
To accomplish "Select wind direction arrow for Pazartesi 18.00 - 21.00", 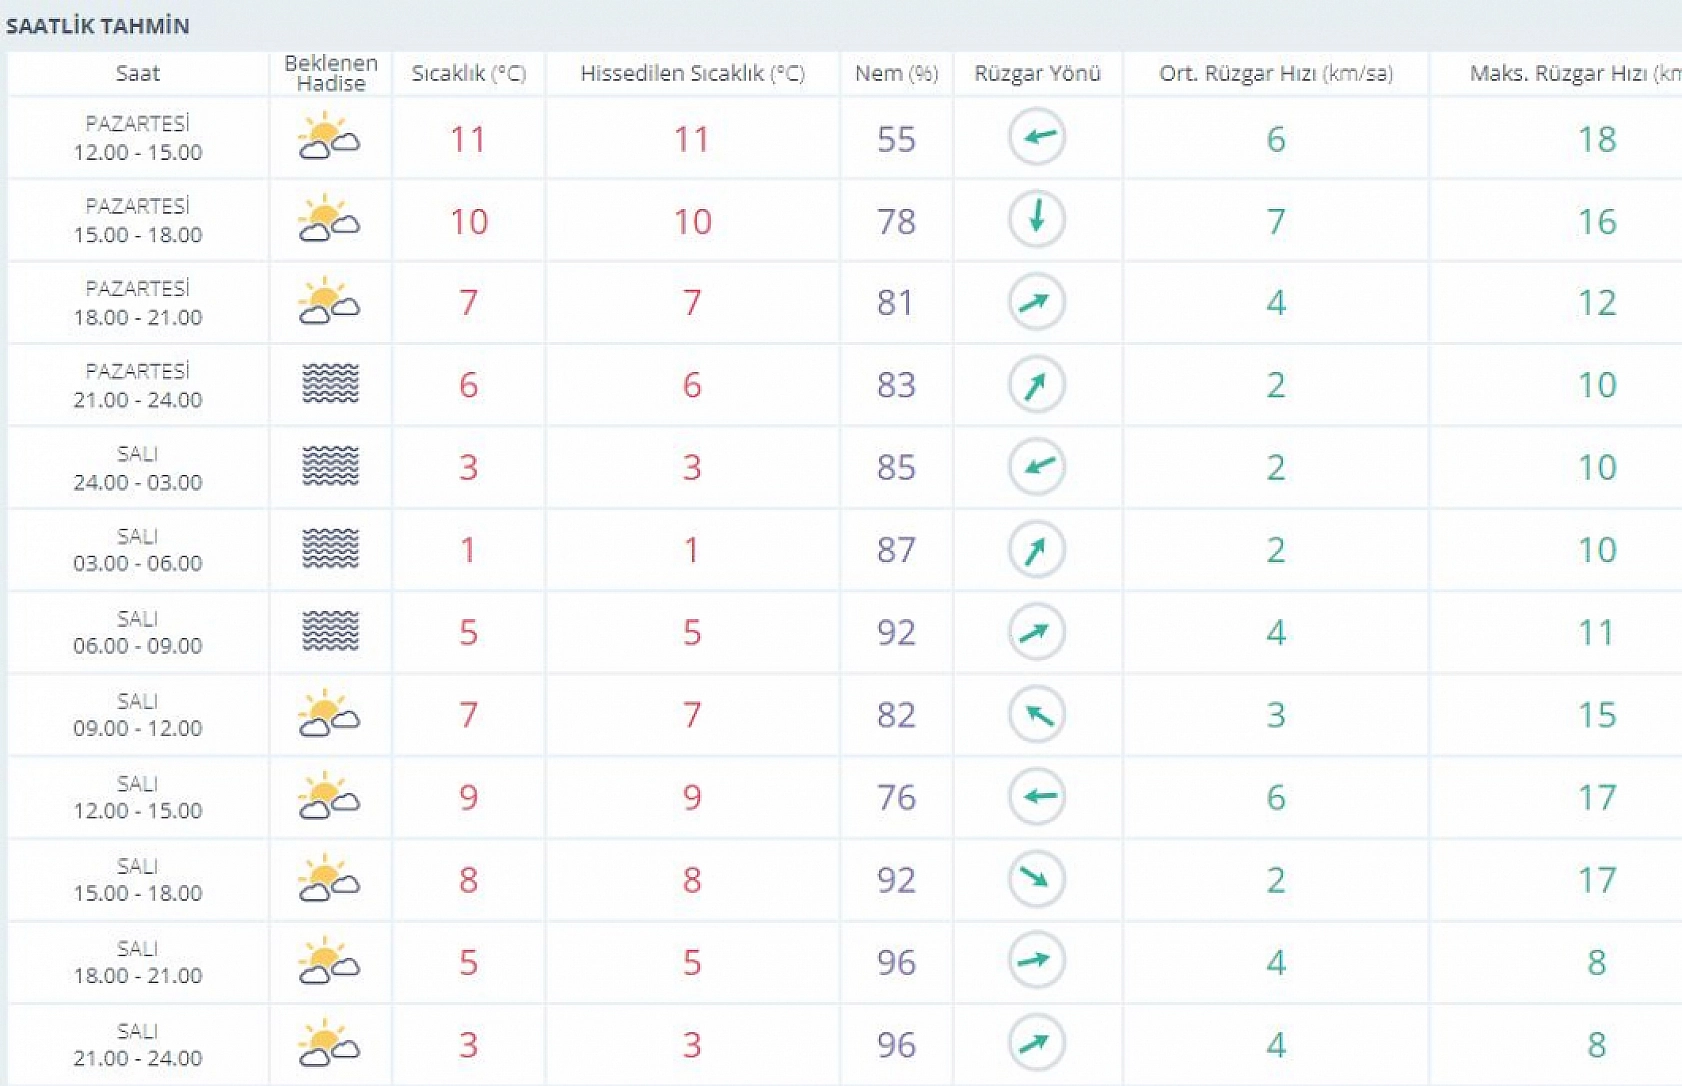I will (x=1037, y=302).
